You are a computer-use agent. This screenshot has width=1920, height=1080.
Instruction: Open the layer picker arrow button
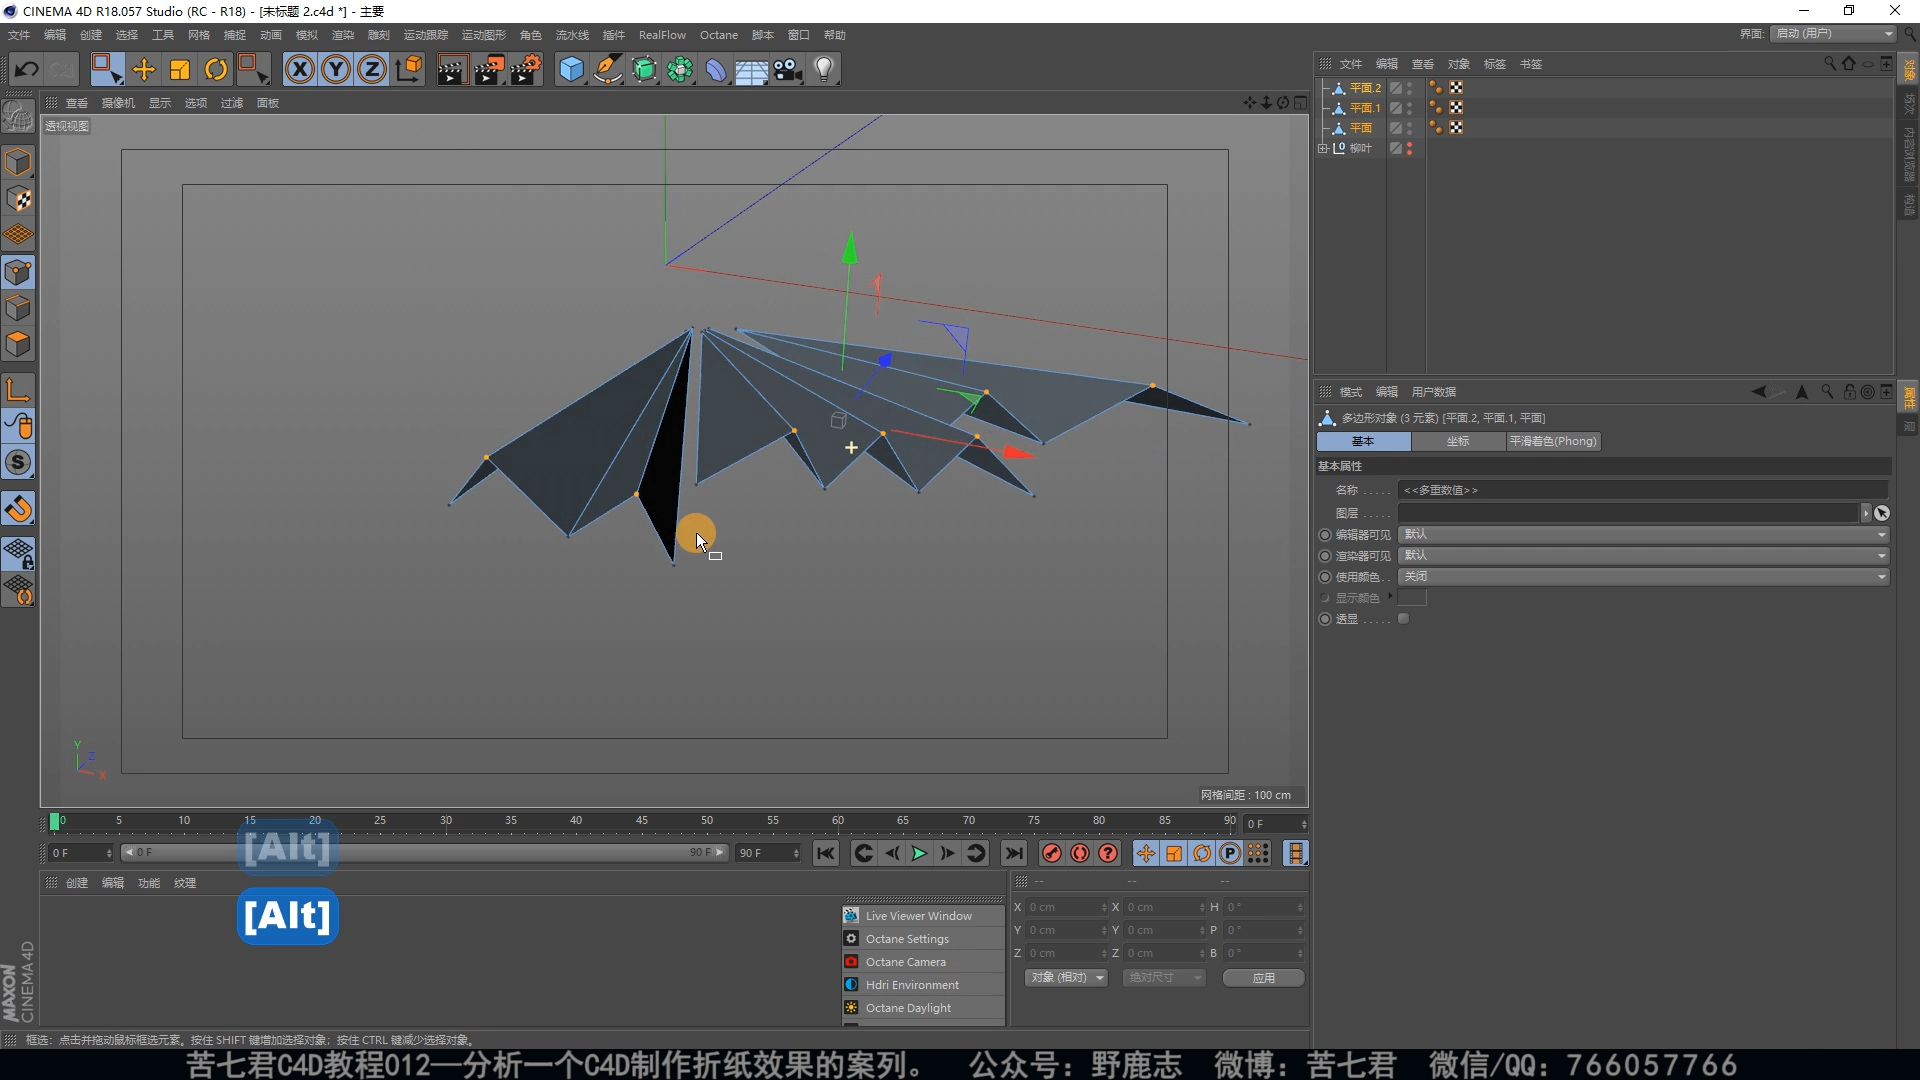coord(1865,513)
